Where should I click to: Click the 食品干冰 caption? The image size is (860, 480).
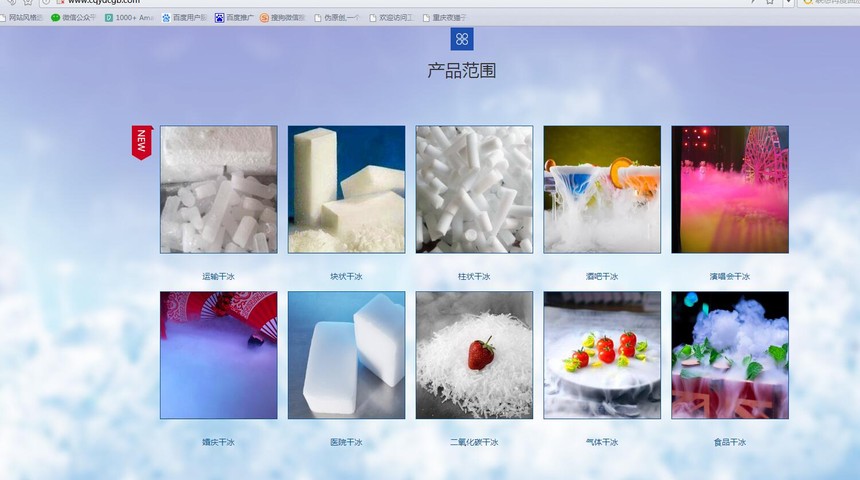pos(729,442)
